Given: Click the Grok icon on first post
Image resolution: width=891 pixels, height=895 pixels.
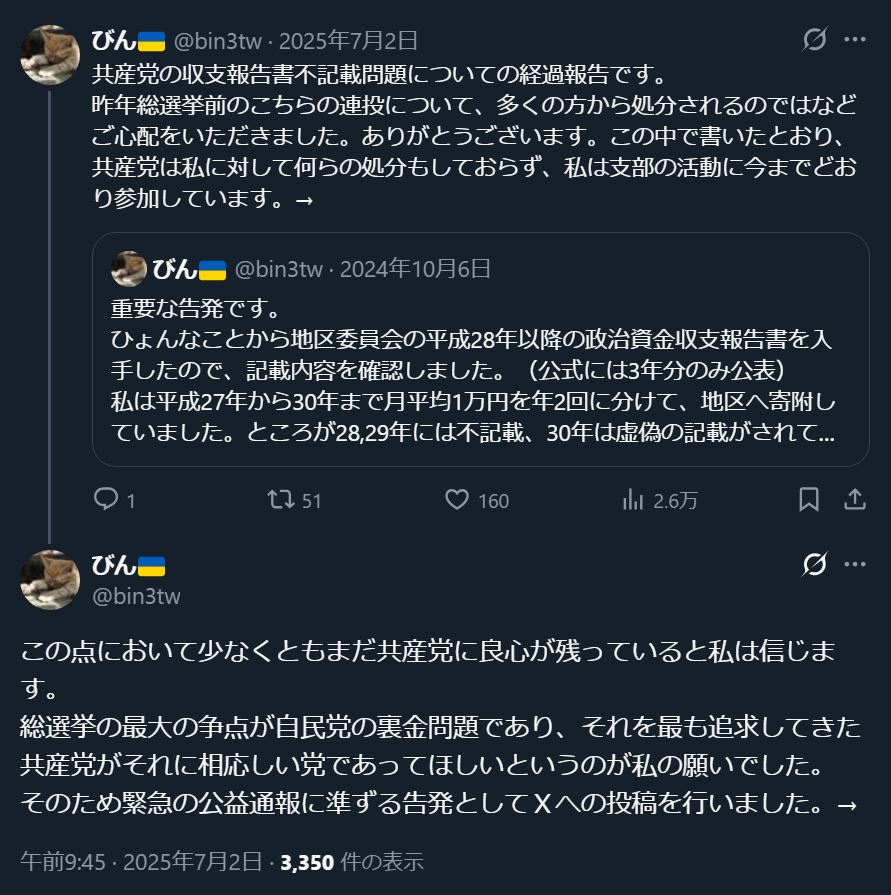Looking at the screenshot, I should pyautogui.click(x=815, y=40).
